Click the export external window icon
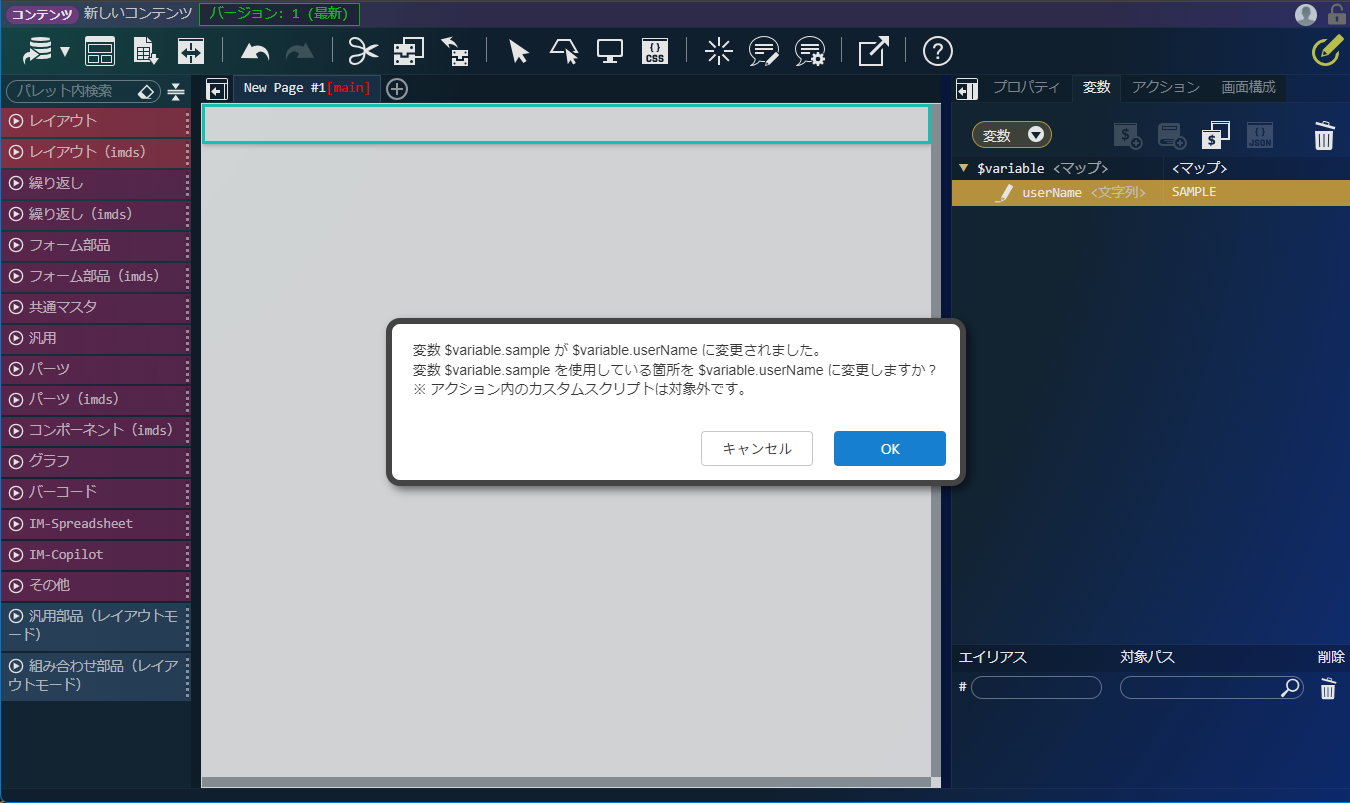The image size is (1350, 803). 872,52
